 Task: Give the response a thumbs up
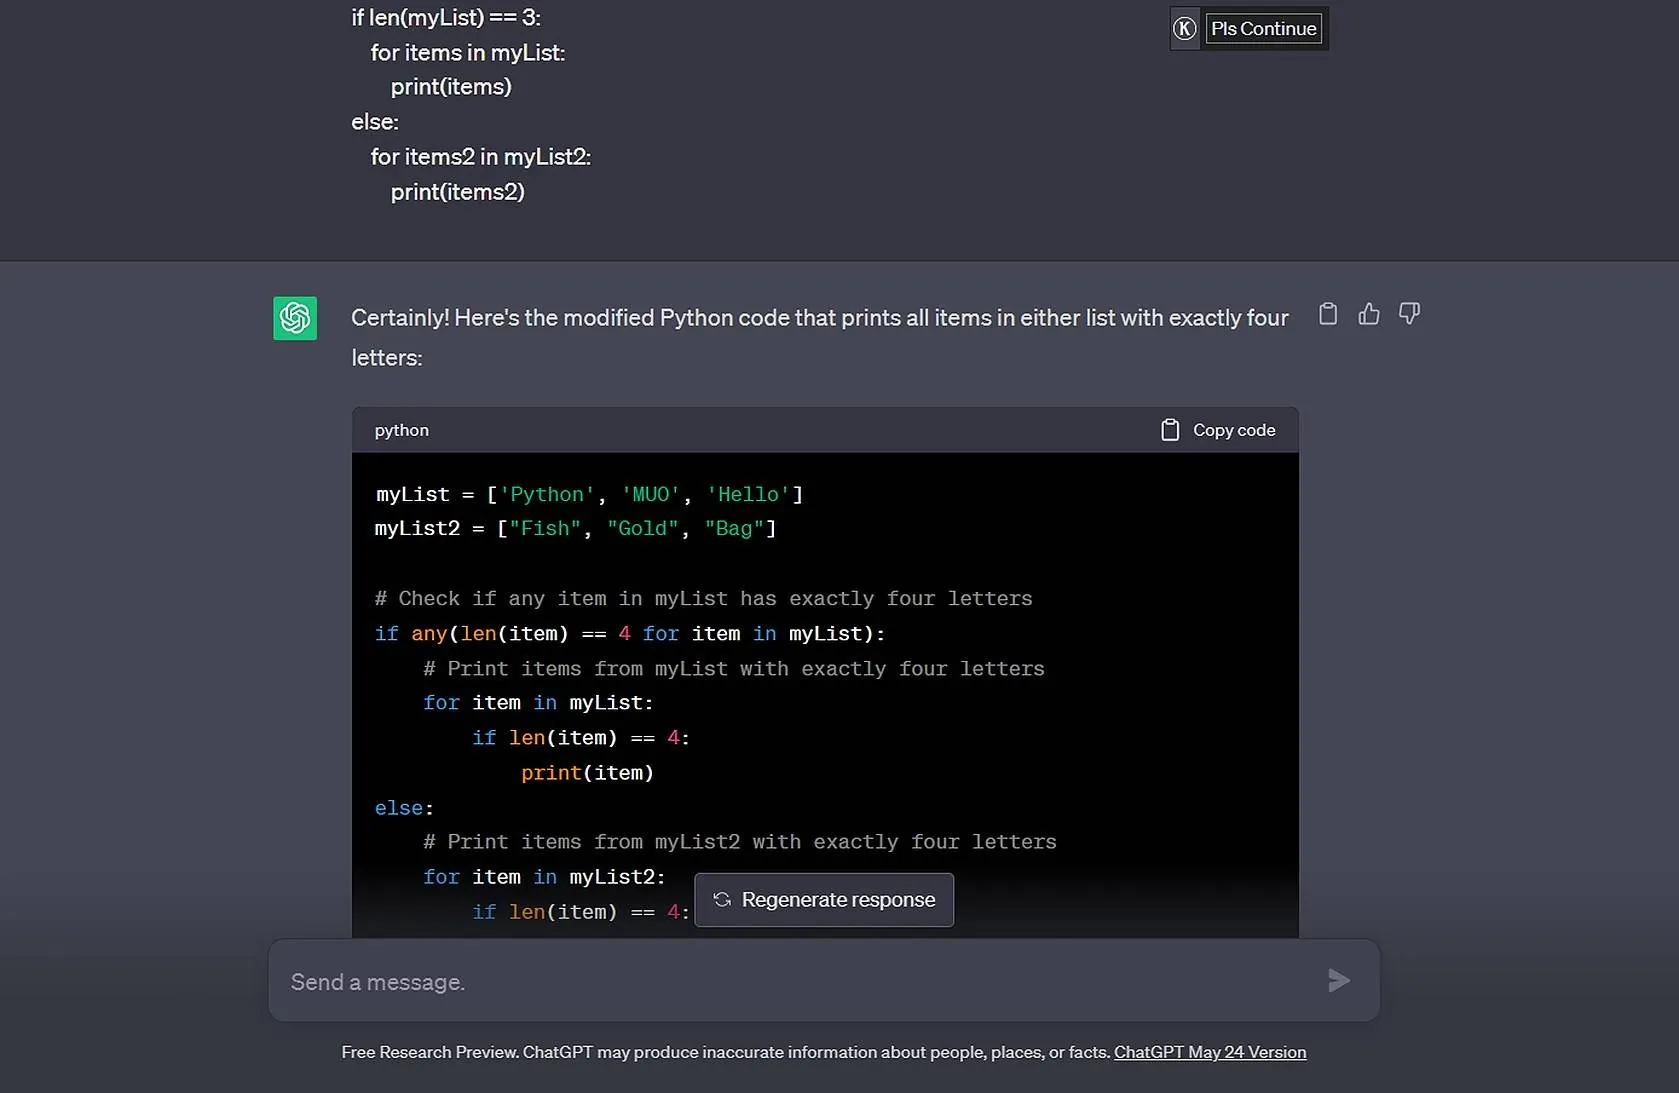(x=1368, y=314)
